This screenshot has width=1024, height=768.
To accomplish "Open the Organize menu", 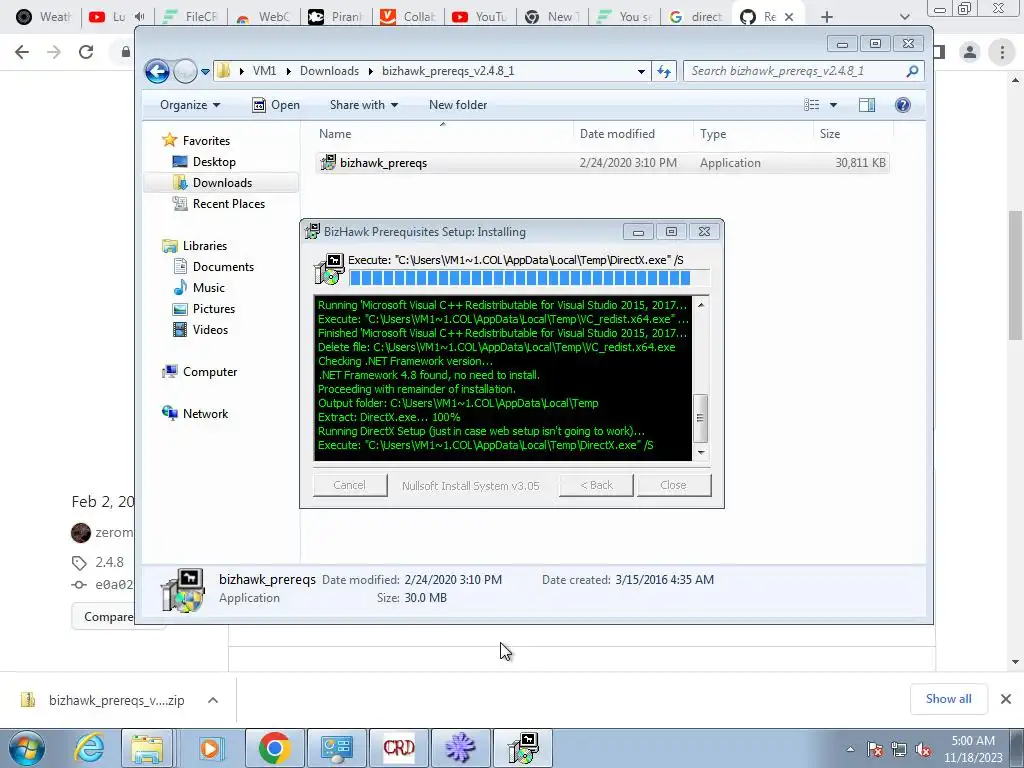I will click(x=190, y=105).
